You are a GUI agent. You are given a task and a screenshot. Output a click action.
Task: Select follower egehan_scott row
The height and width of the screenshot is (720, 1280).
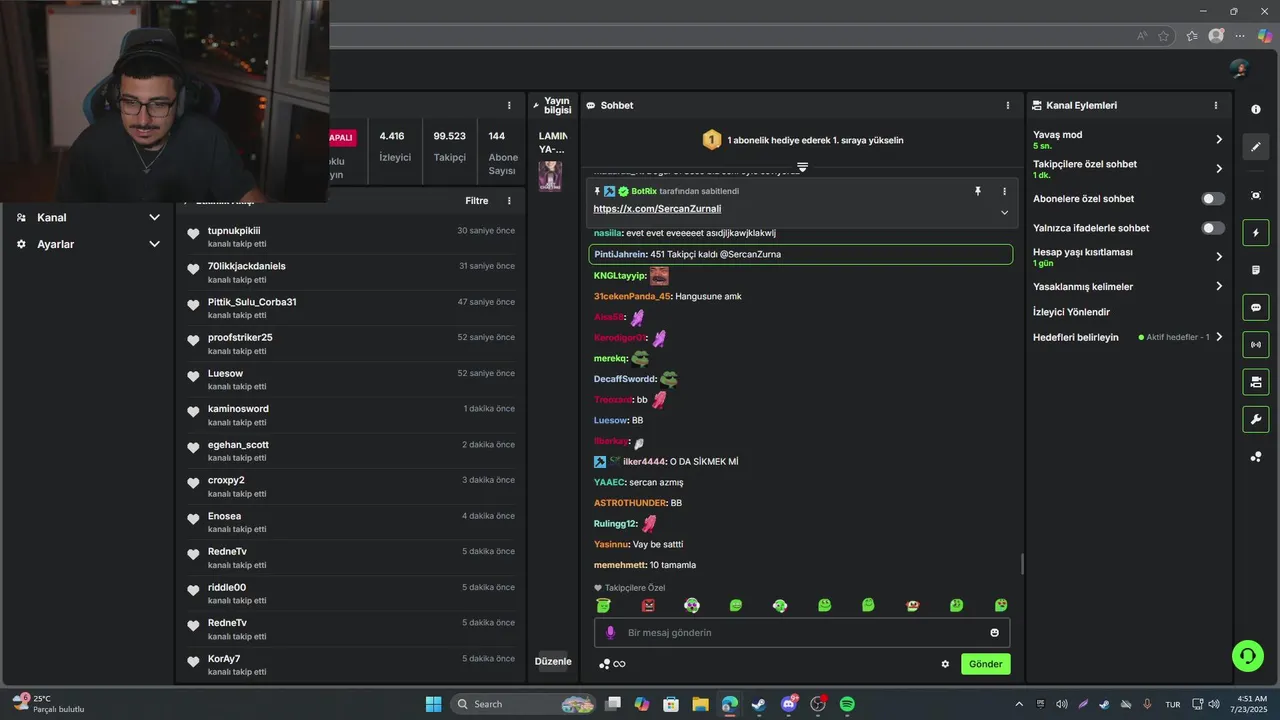[351, 451]
